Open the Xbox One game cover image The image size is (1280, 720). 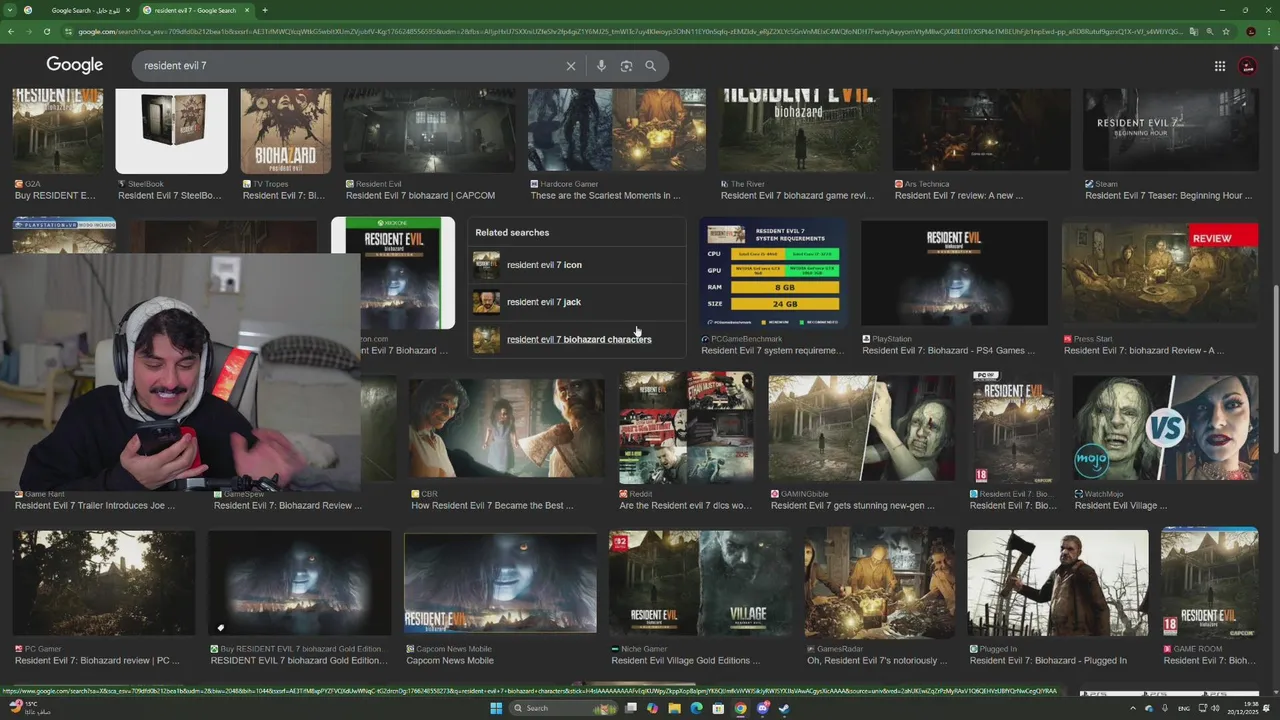point(393,273)
